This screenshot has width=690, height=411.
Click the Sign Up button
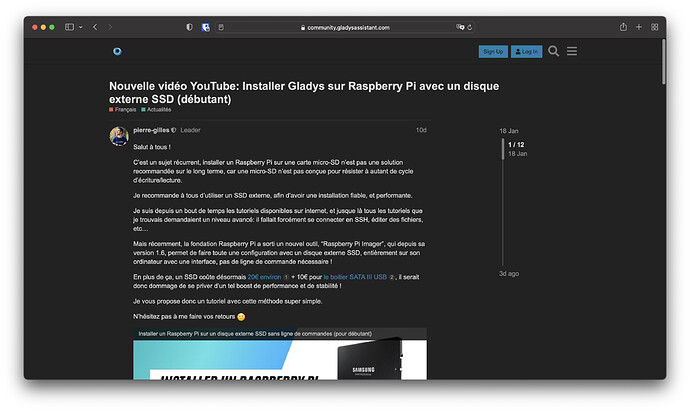point(493,51)
